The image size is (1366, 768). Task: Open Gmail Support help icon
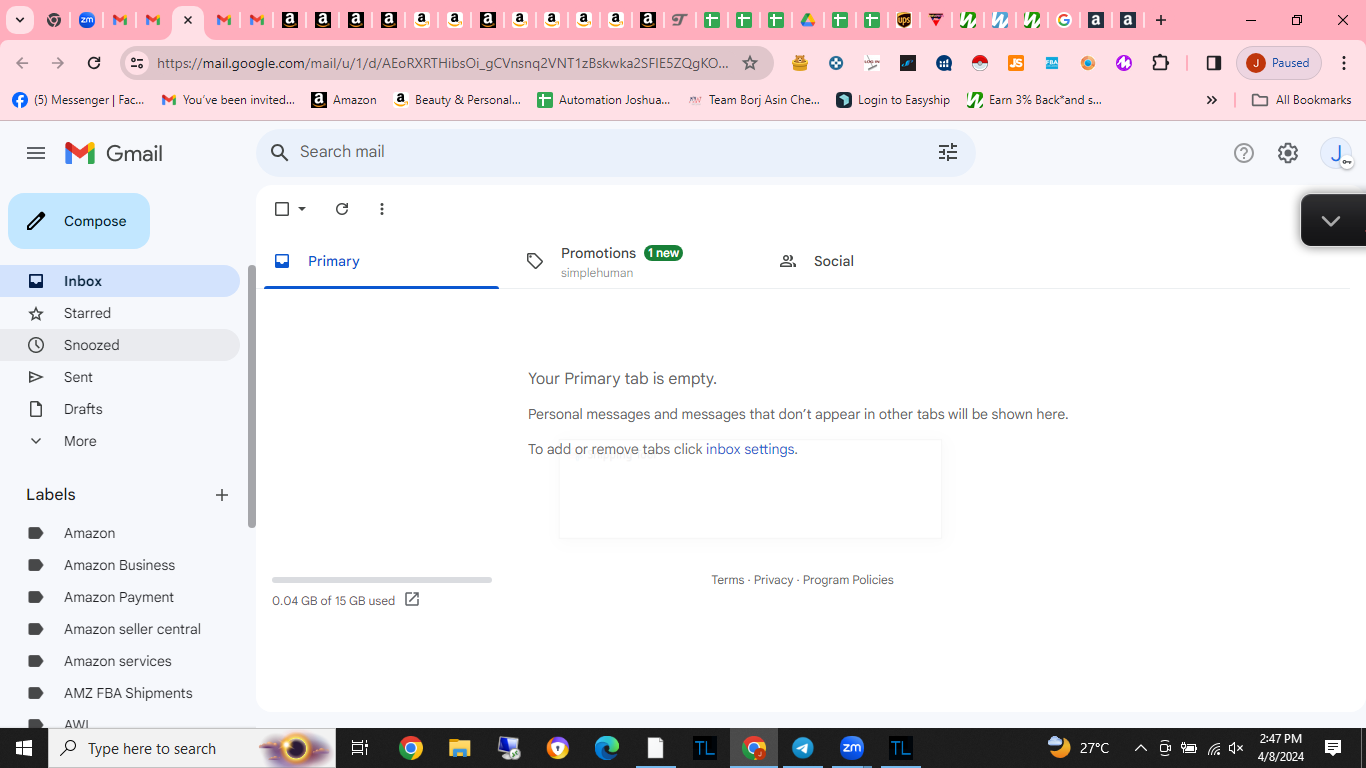pos(1244,153)
